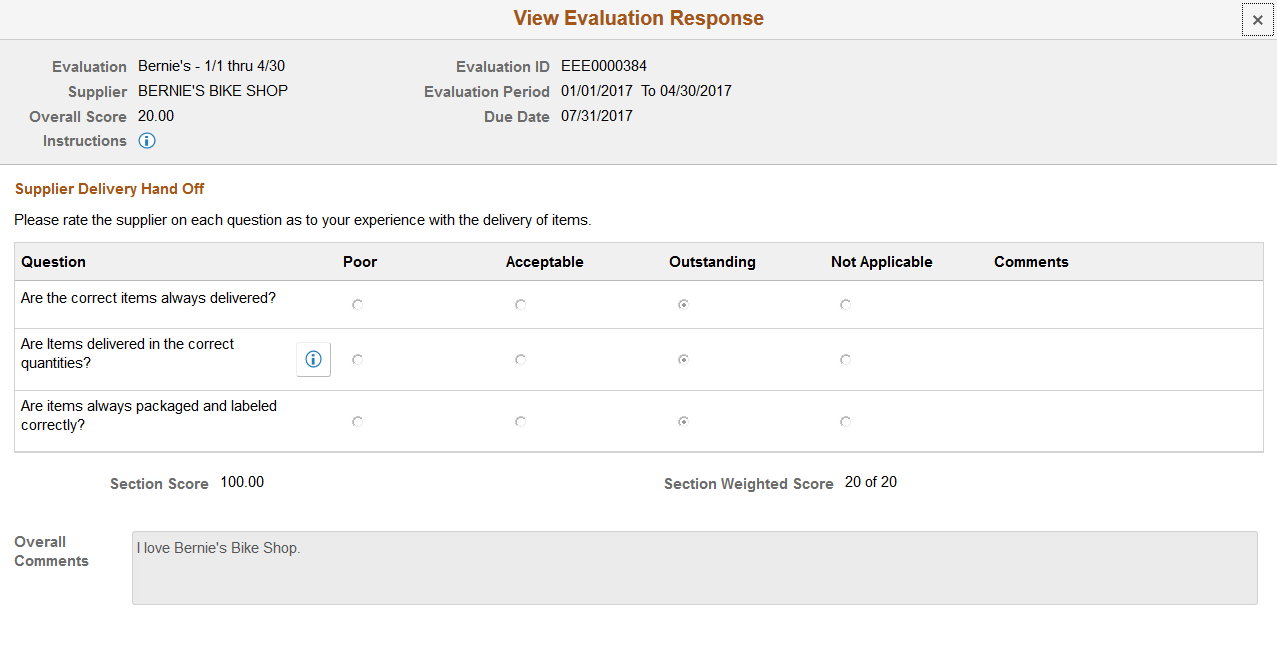
Task: Click the Supplier Delivery Hand Off section heading
Action: [109, 188]
